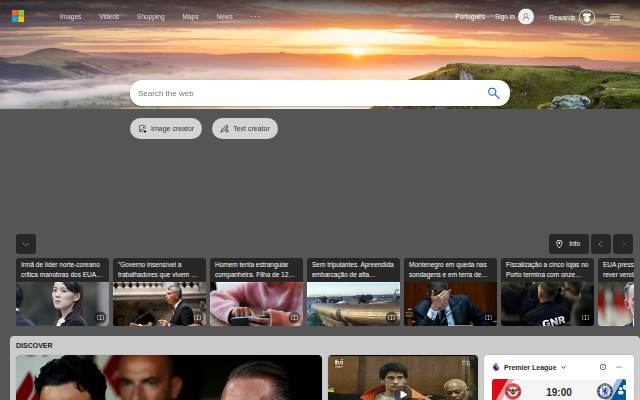
Task: Open the hamburger settings menu
Action: point(615,17)
